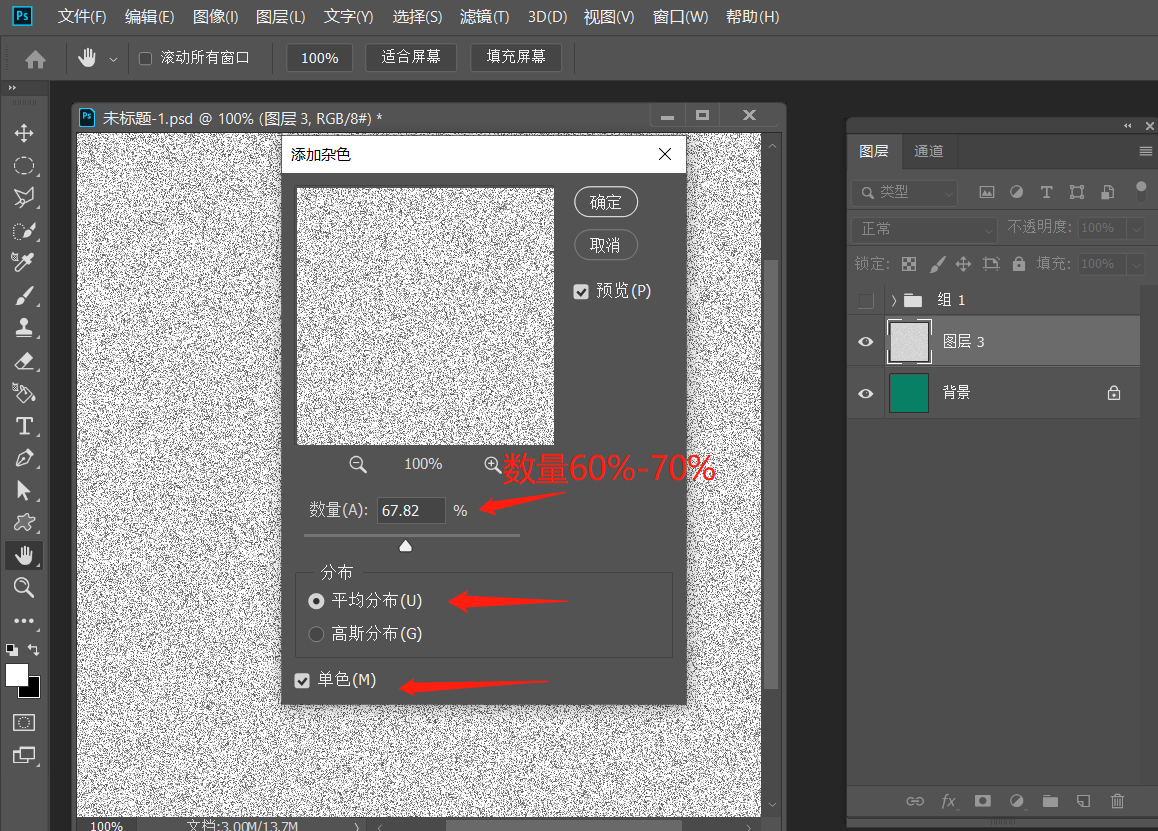Open the opacity dropdown arrow
This screenshot has width=1158, height=831.
1137,228
